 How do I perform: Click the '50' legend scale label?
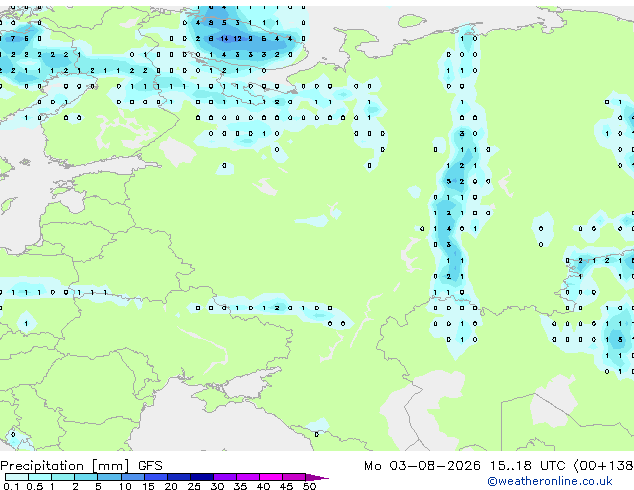pyautogui.click(x=309, y=486)
